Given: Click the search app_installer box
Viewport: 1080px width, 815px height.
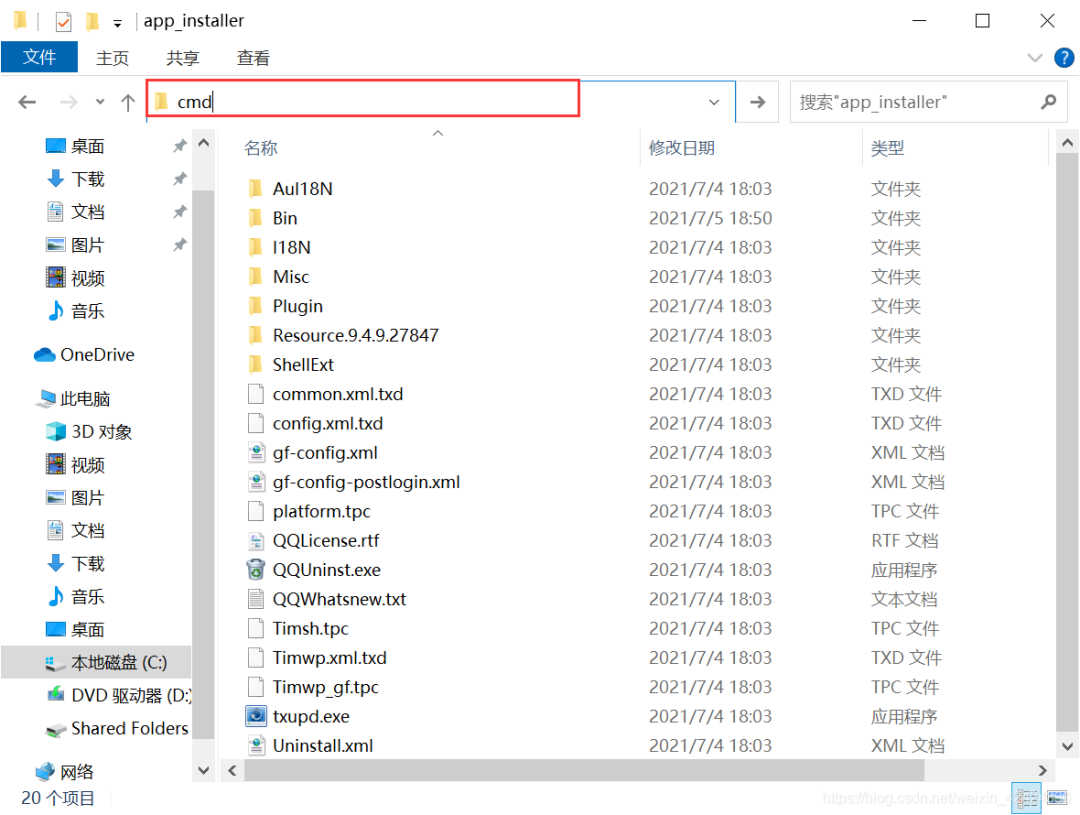Looking at the screenshot, I should 928,102.
